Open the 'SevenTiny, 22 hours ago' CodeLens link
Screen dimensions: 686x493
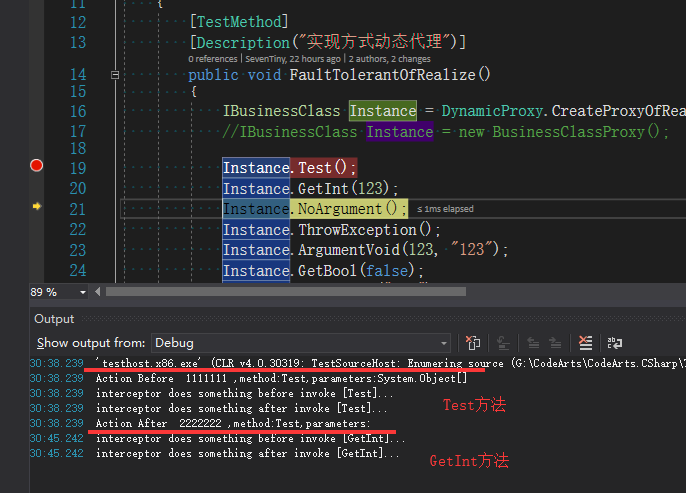point(293,59)
